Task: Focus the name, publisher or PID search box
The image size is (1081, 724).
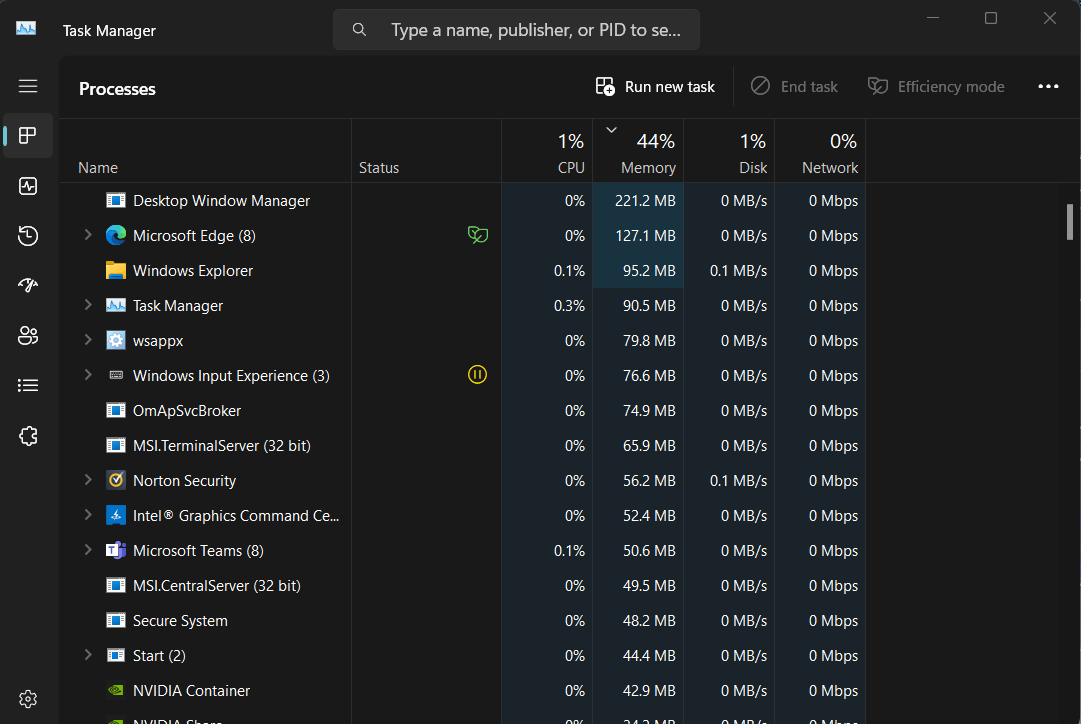Action: [x=516, y=30]
